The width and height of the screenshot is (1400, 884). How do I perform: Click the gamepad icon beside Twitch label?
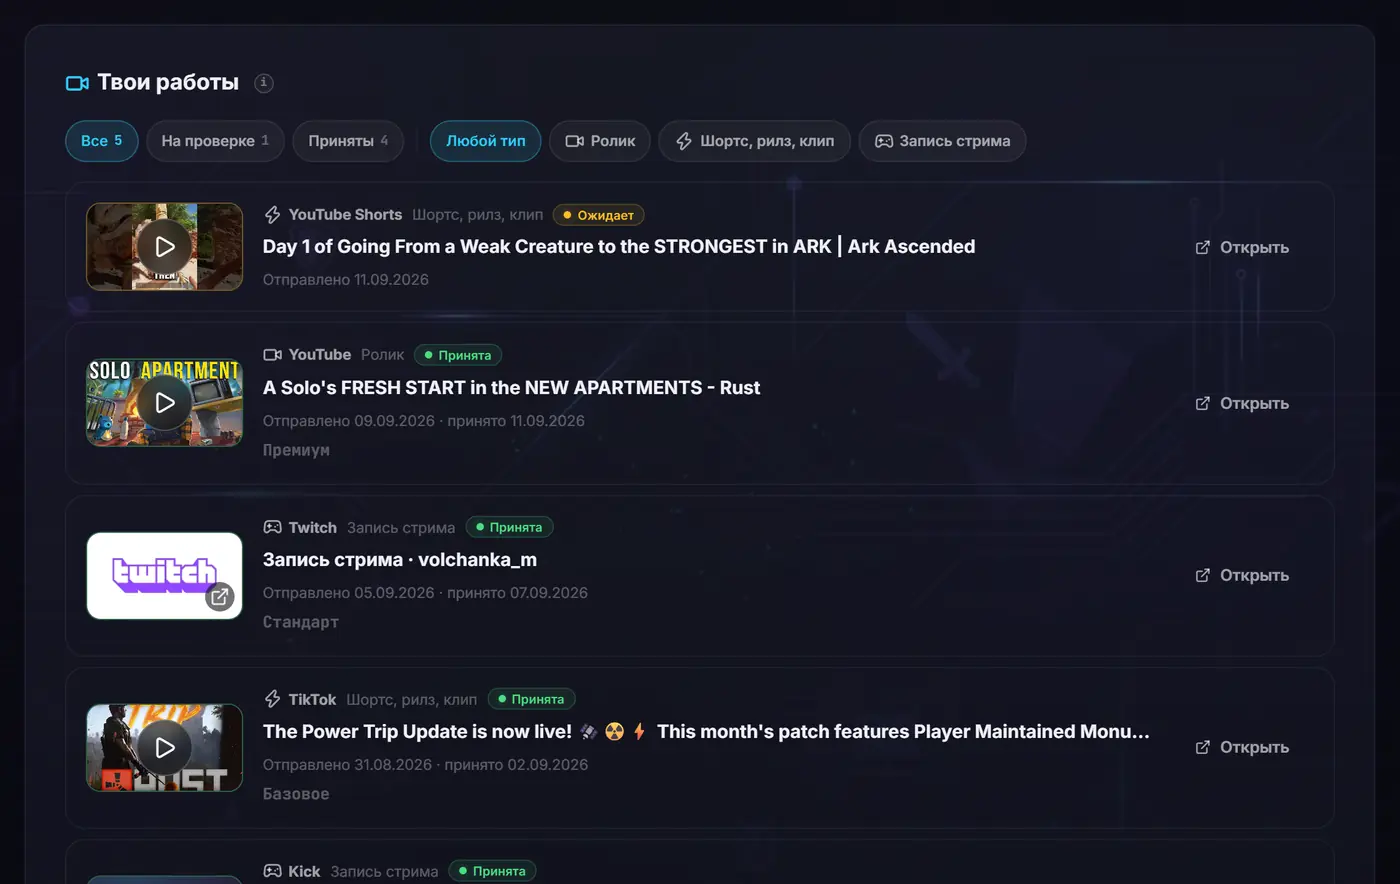tap(272, 527)
